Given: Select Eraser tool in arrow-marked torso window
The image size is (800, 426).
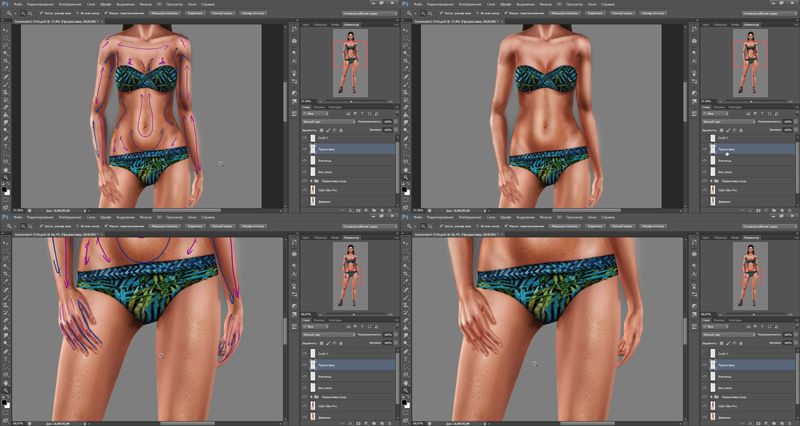Looking at the screenshot, I should pos(6,108).
